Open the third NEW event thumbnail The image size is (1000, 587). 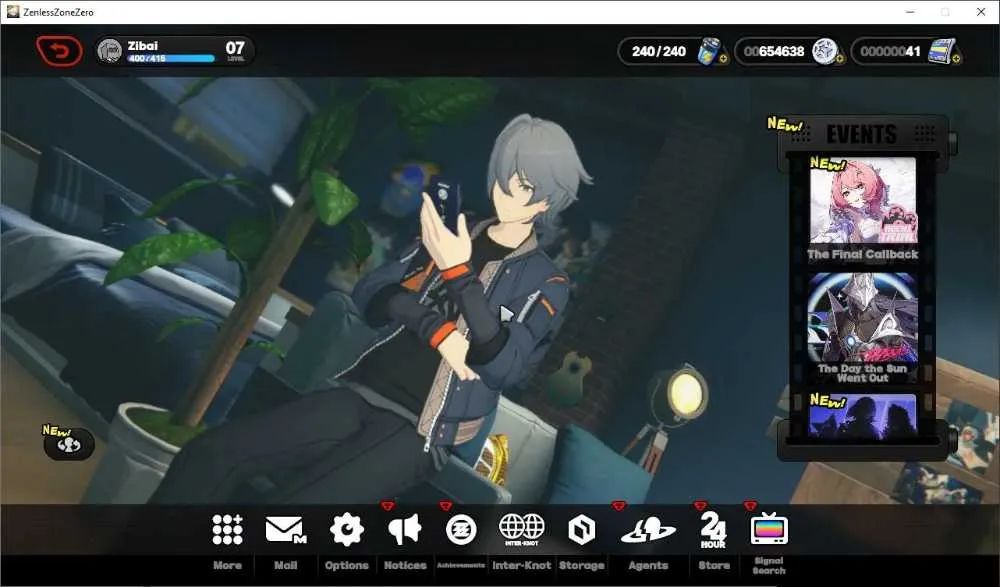click(863, 416)
